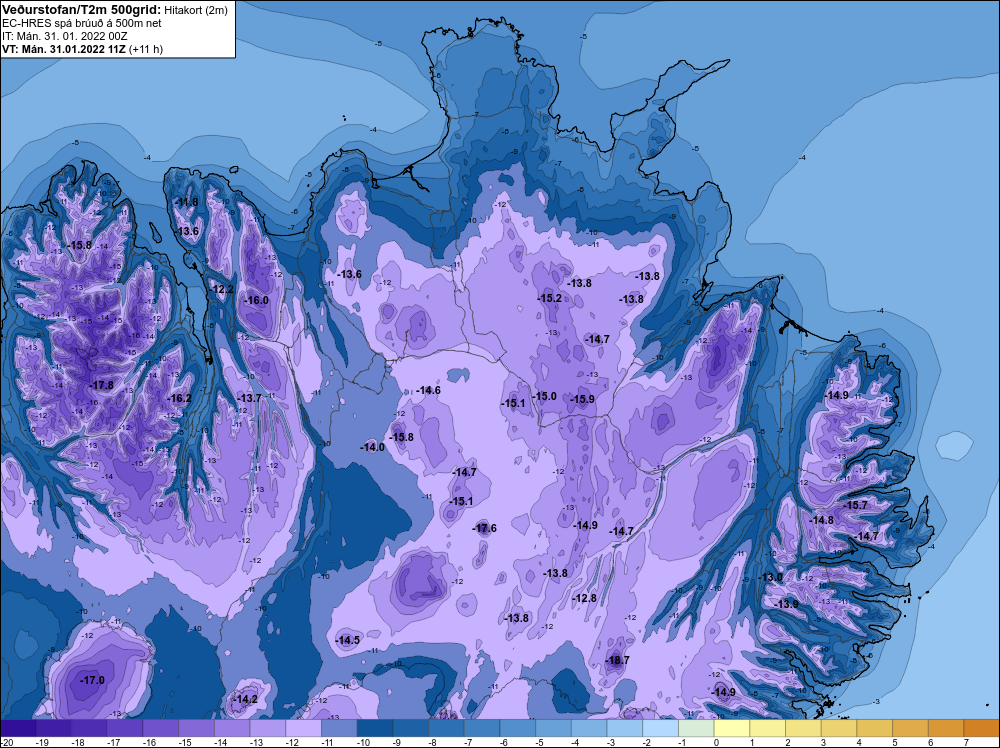Click the -15.2 temperature value
The image size is (1000, 748).
(549, 298)
